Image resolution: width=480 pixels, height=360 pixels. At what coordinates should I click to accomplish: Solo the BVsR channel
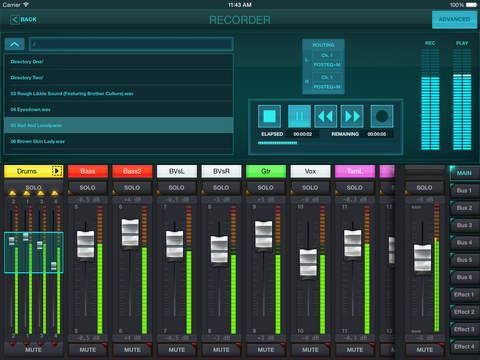click(x=221, y=188)
